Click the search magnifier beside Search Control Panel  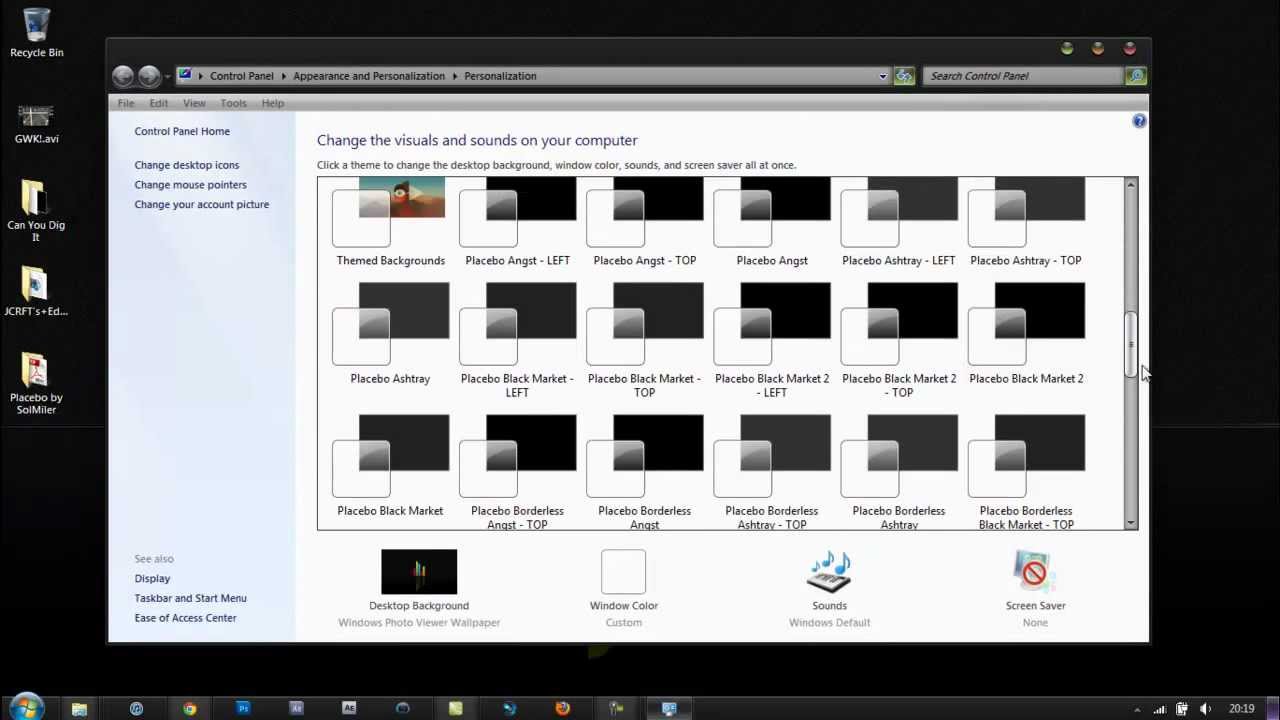click(x=1136, y=76)
